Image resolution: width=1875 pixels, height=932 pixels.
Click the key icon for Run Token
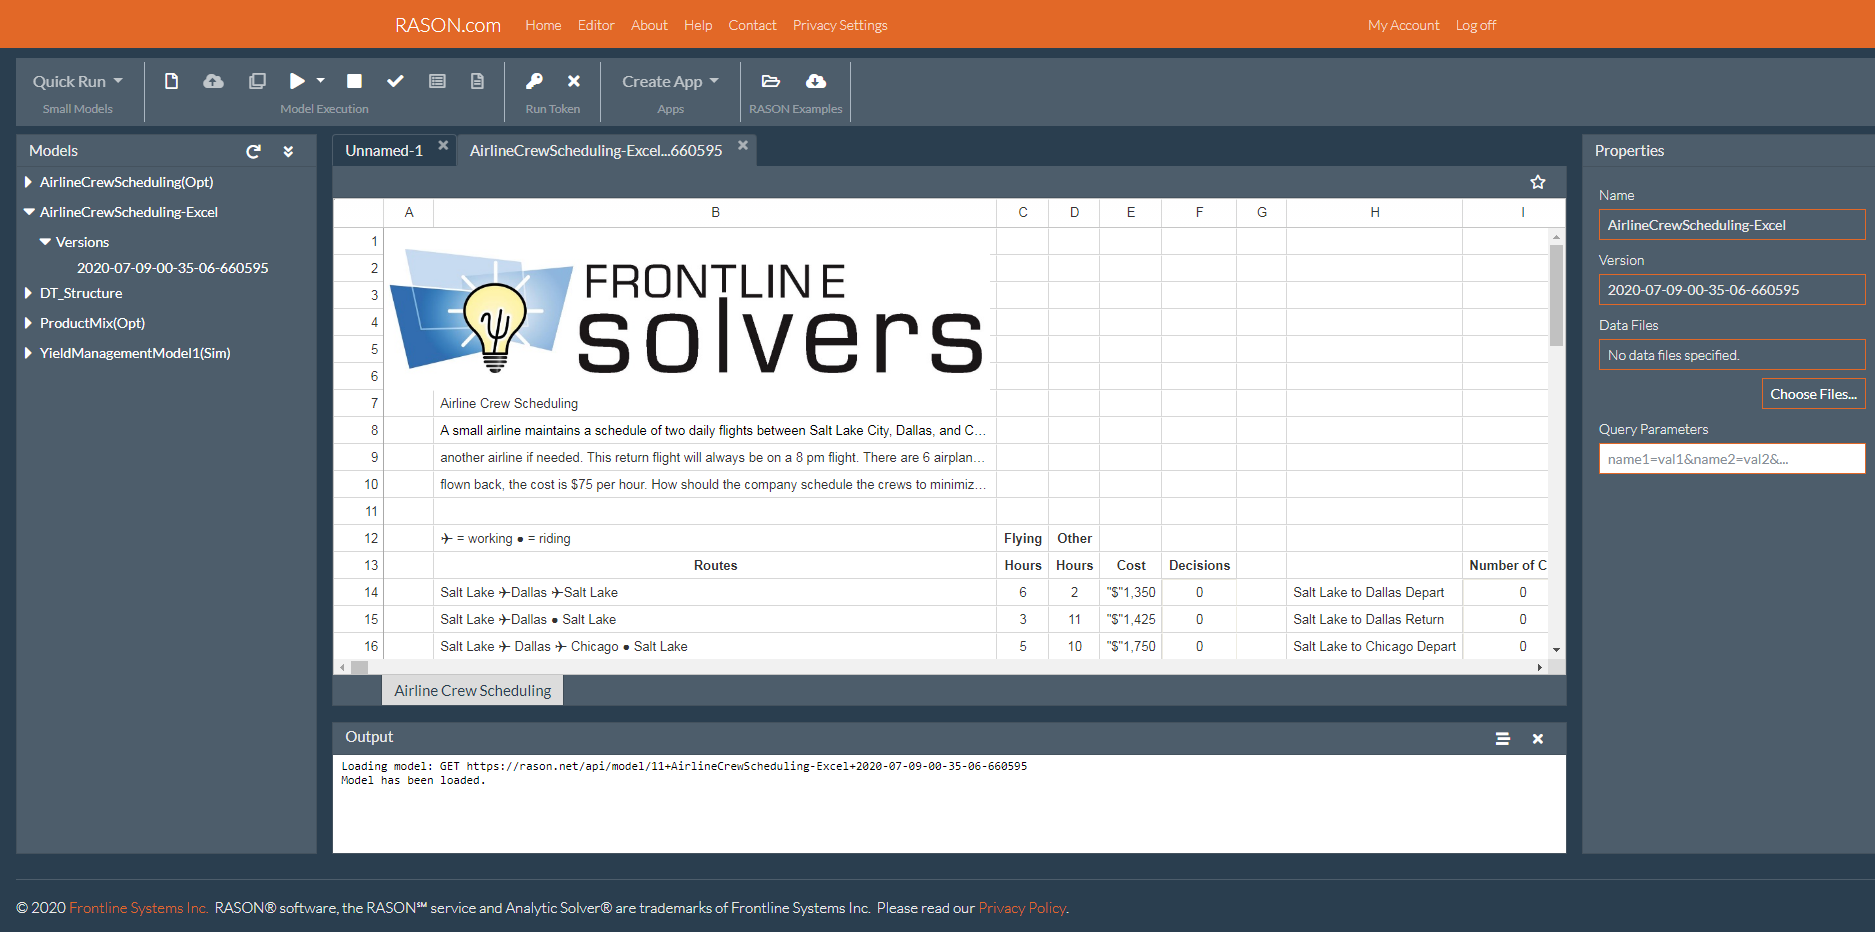click(x=534, y=81)
